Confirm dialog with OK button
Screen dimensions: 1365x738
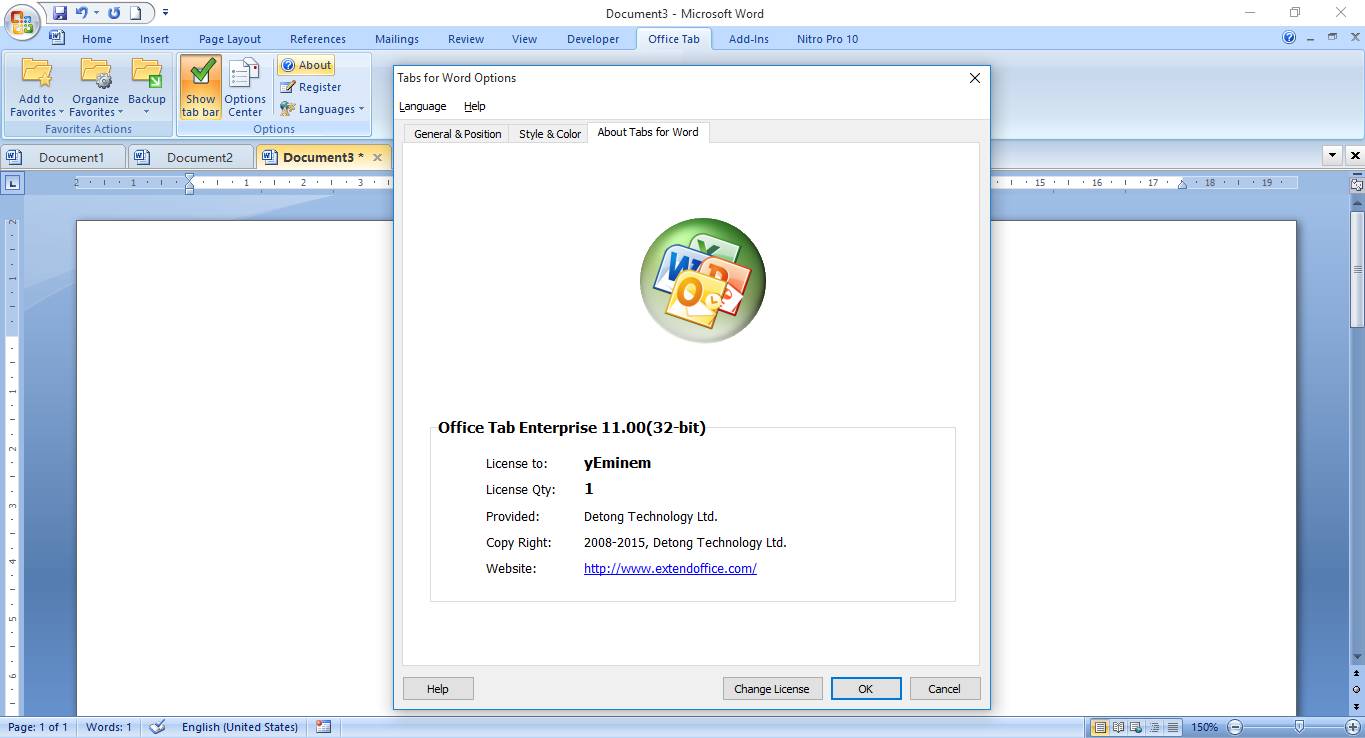tap(866, 688)
